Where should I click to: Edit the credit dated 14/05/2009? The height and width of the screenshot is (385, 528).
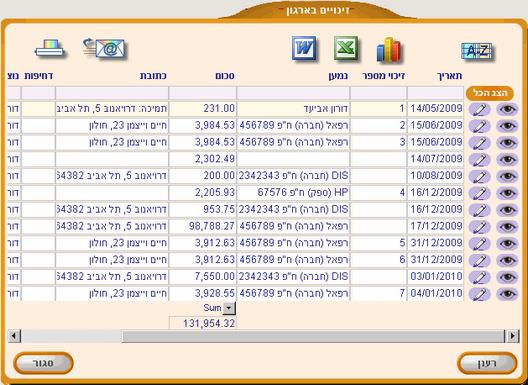[x=480, y=109]
